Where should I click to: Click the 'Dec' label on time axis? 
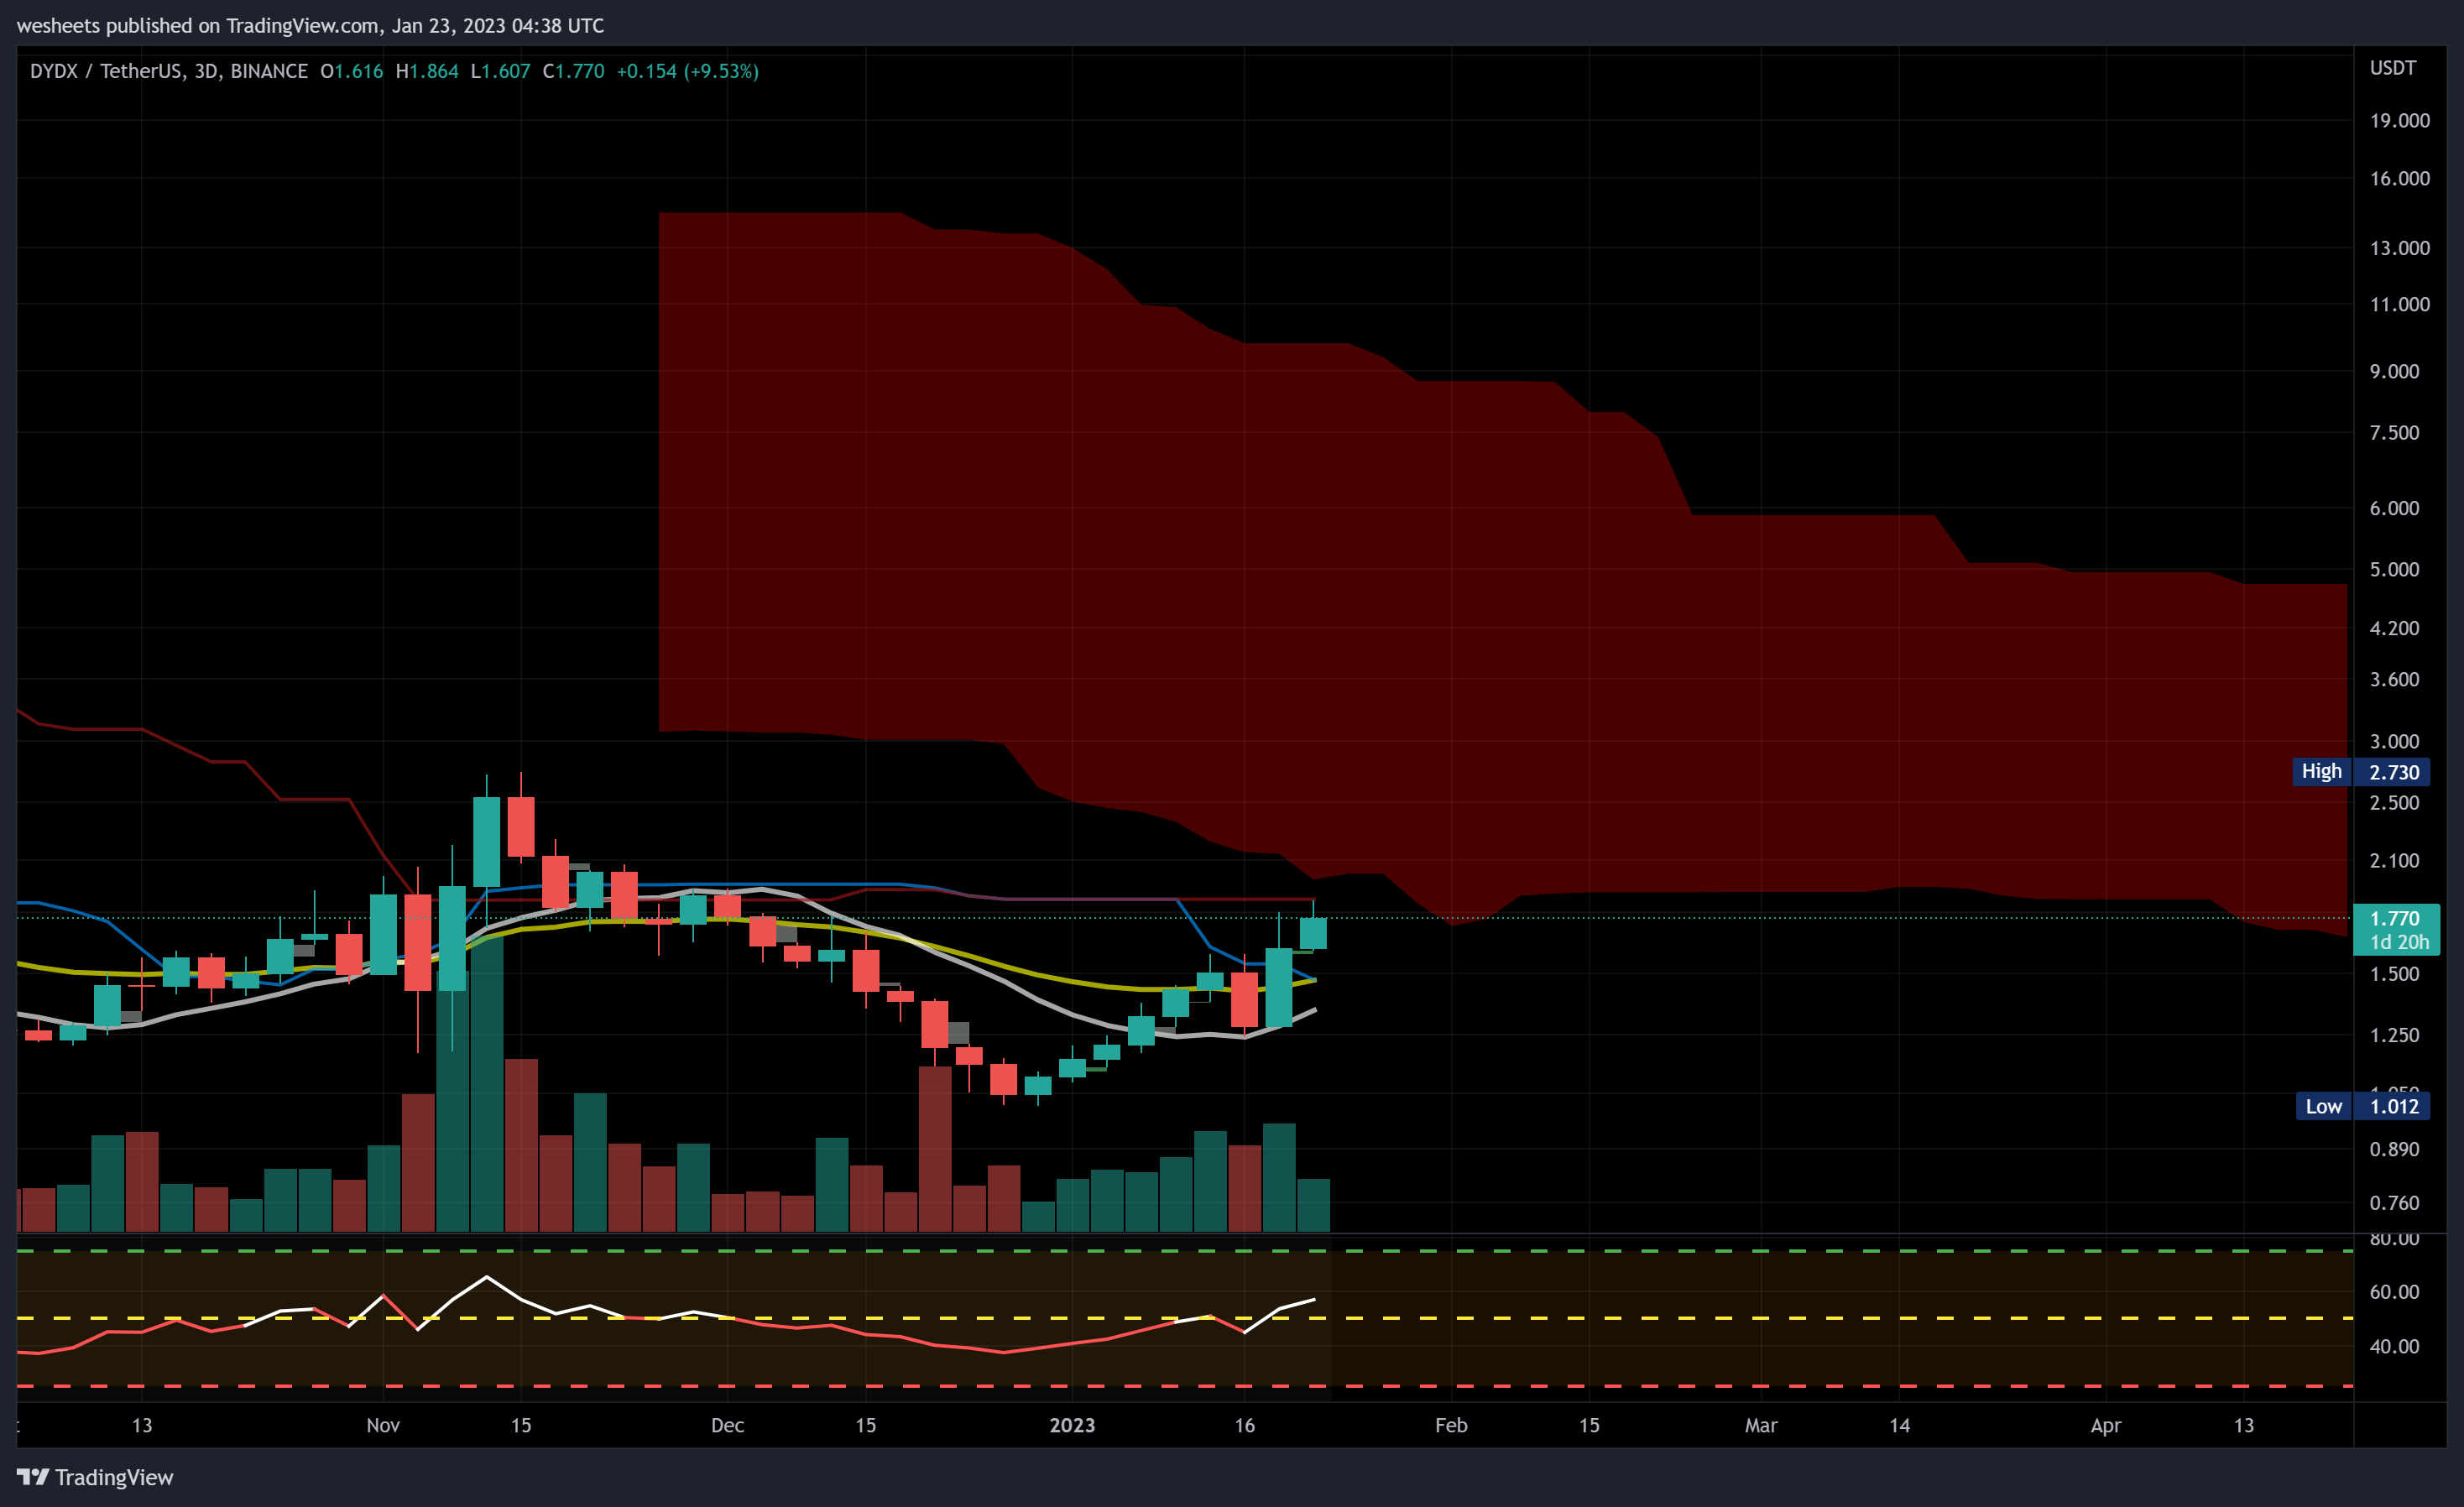click(x=727, y=1425)
